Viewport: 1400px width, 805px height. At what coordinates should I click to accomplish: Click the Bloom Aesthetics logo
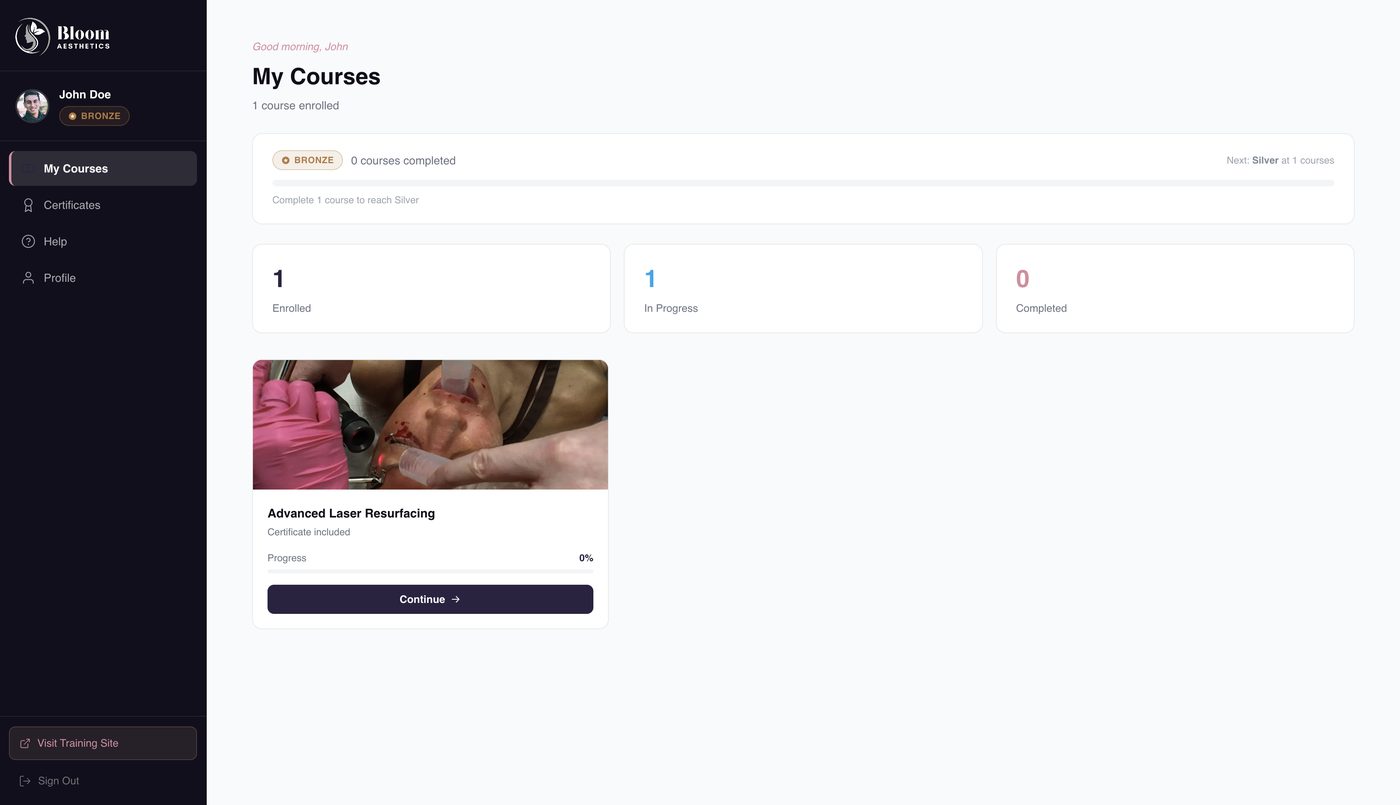click(x=63, y=36)
